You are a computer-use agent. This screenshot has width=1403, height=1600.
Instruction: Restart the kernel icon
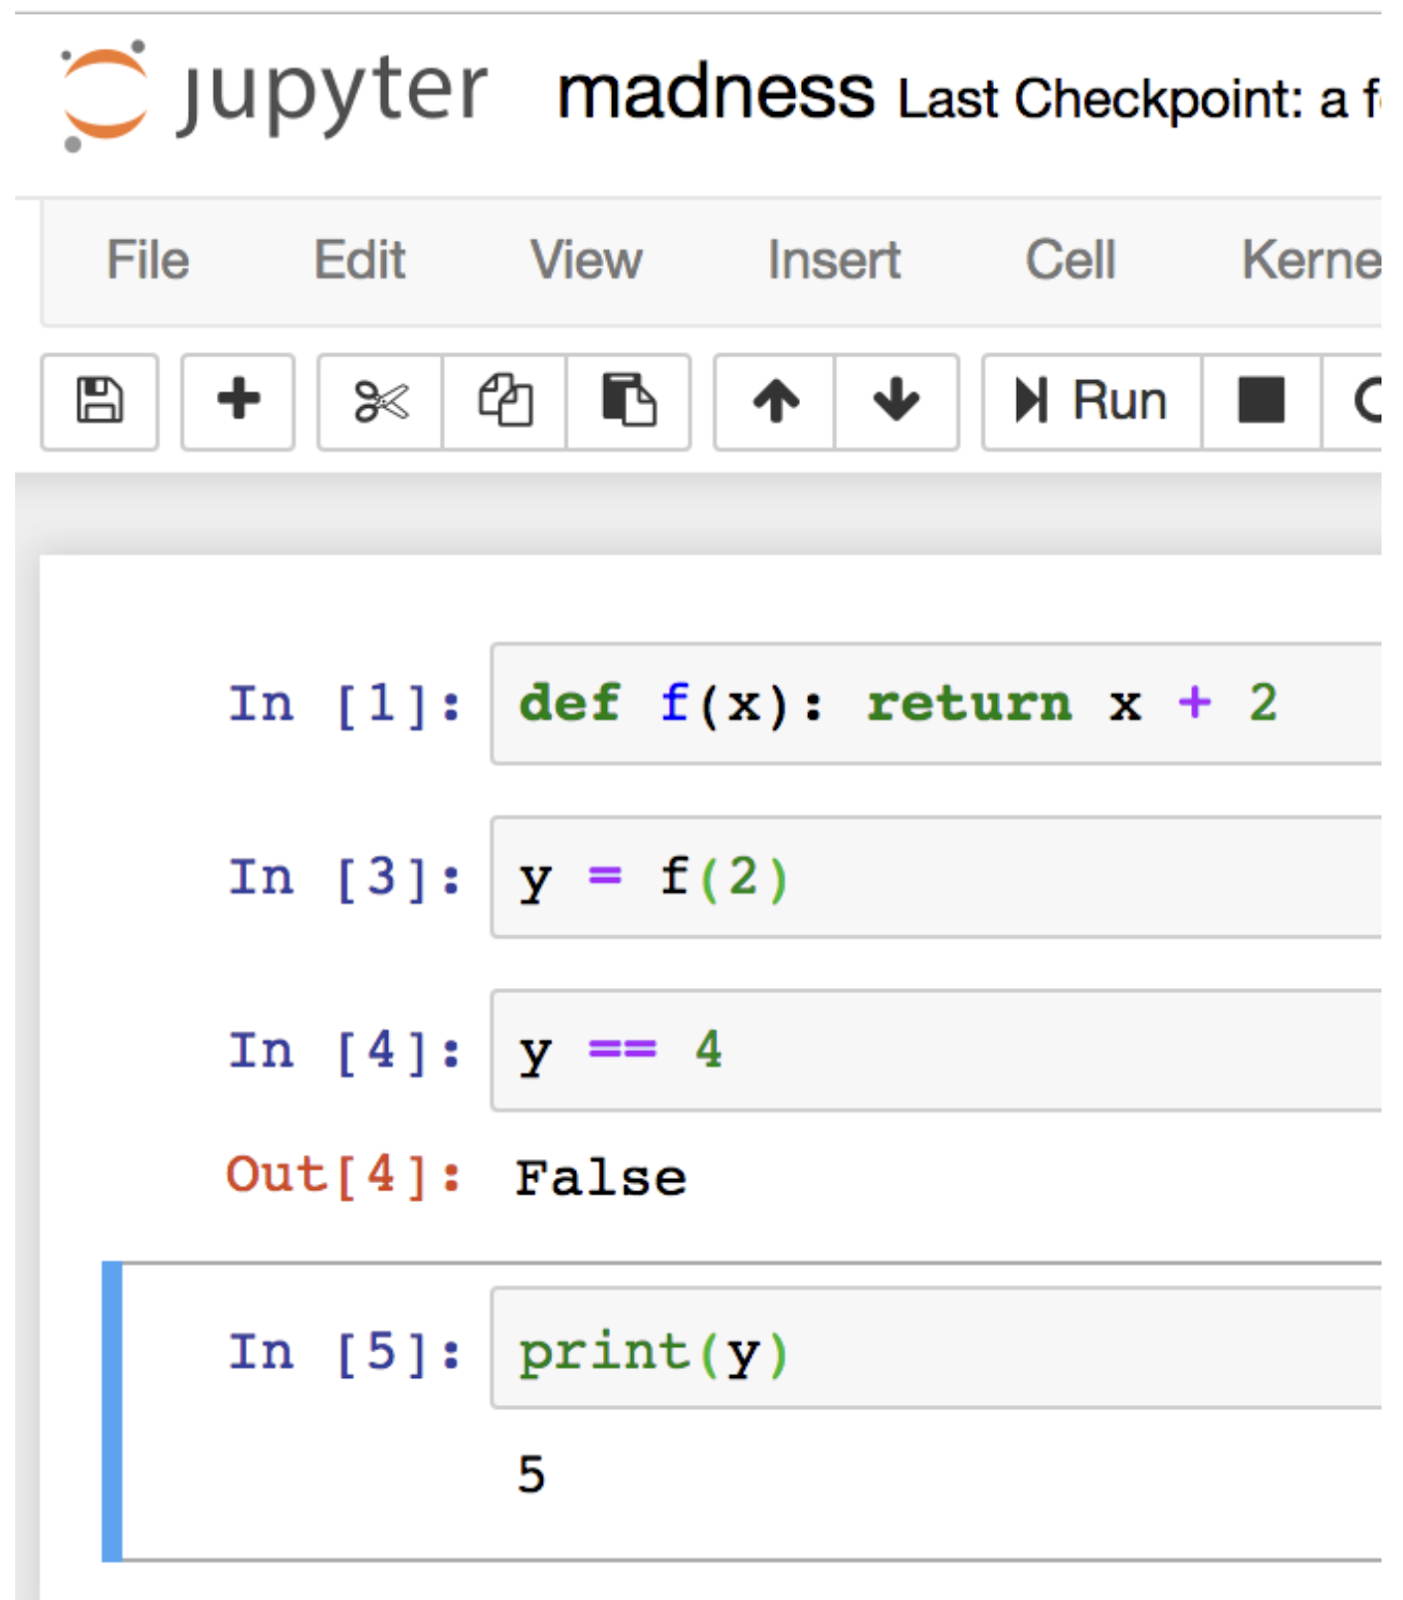tap(1352, 402)
